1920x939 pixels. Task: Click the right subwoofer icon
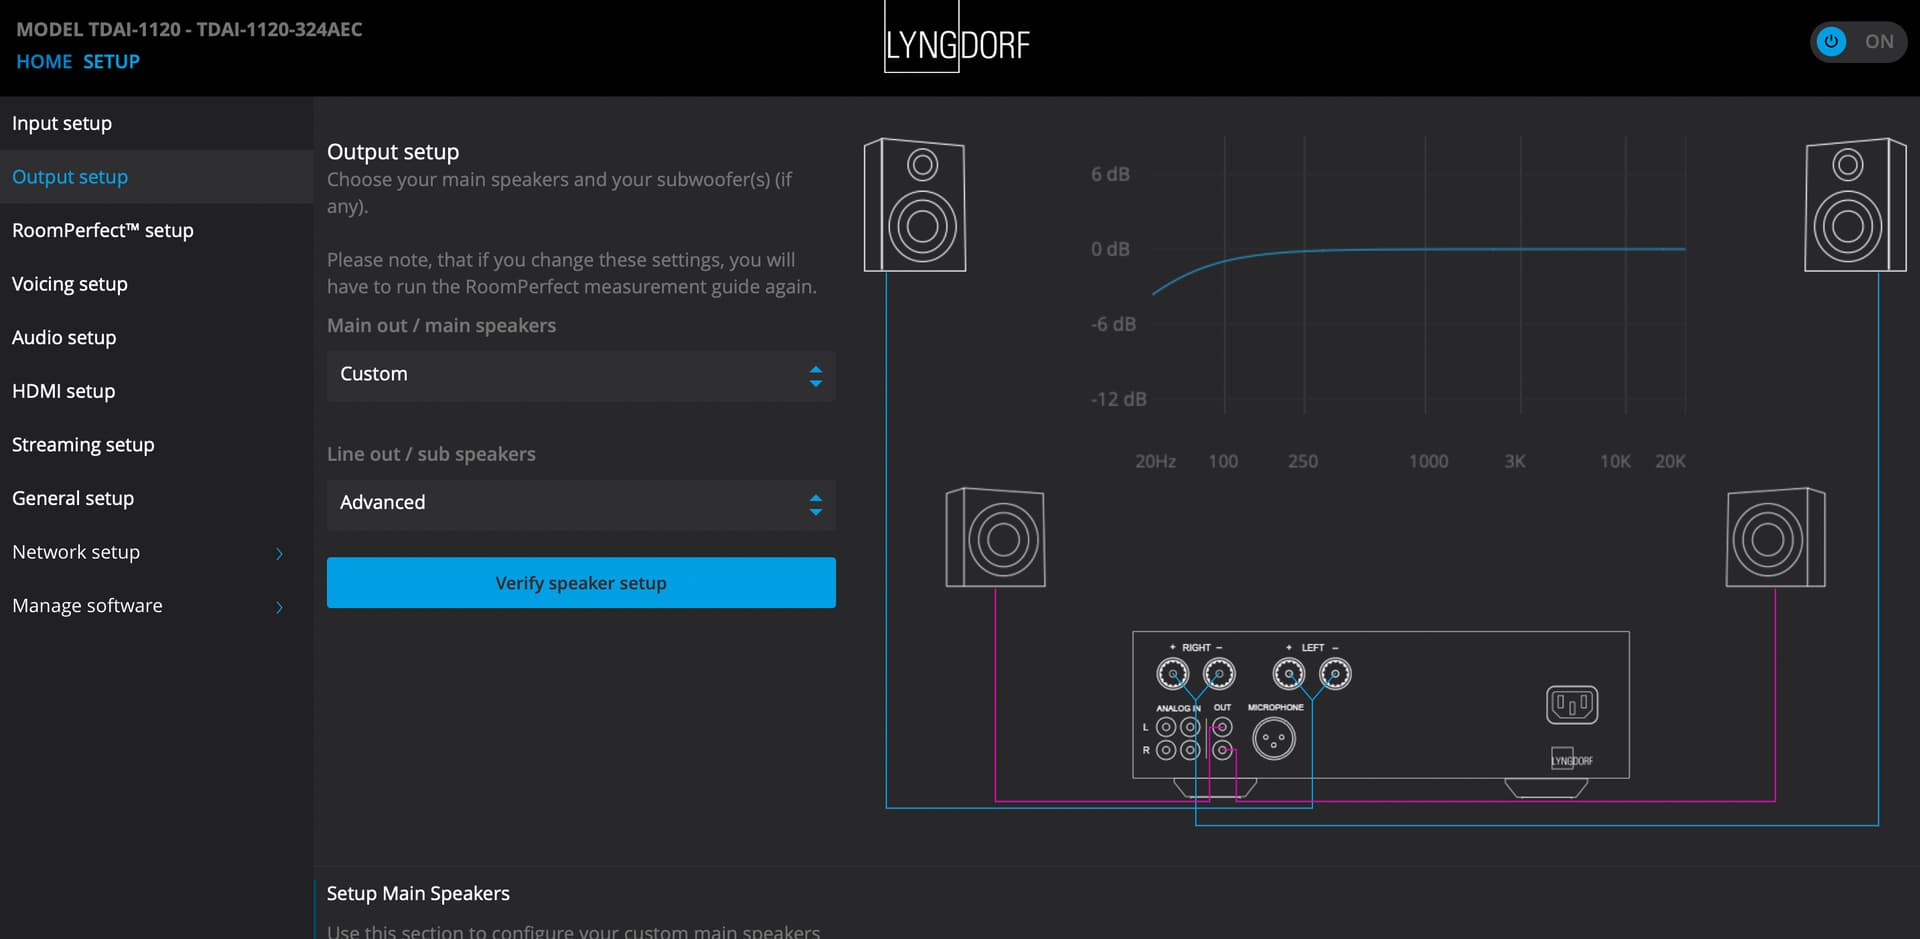[x=1776, y=537]
